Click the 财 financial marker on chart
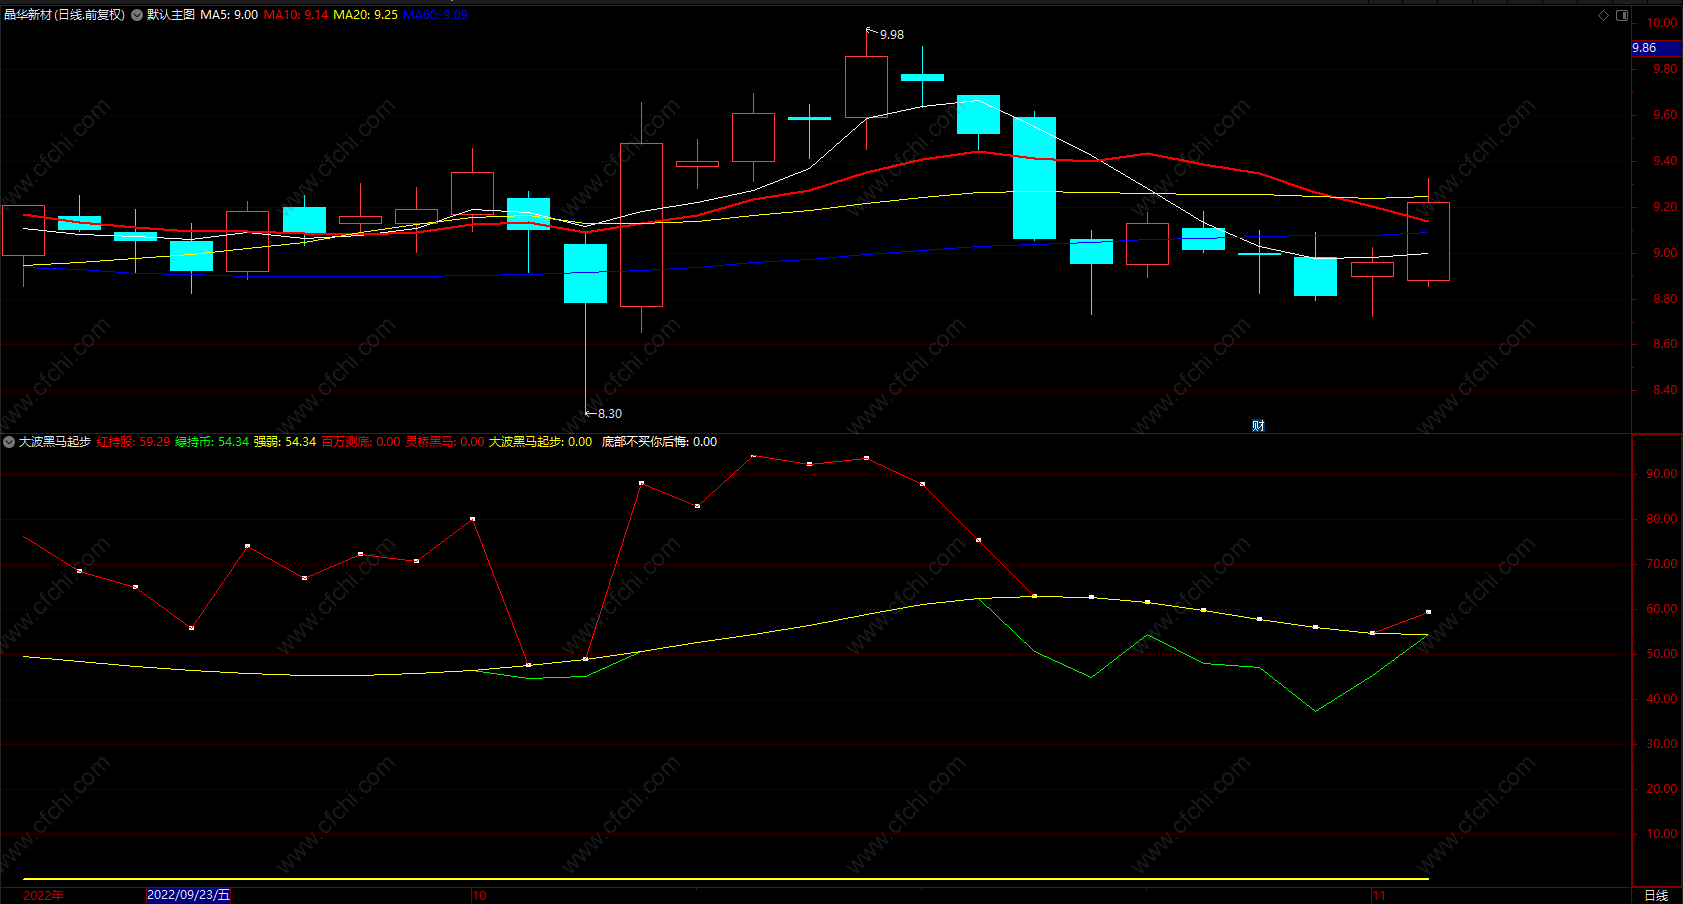 coord(1258,426)
